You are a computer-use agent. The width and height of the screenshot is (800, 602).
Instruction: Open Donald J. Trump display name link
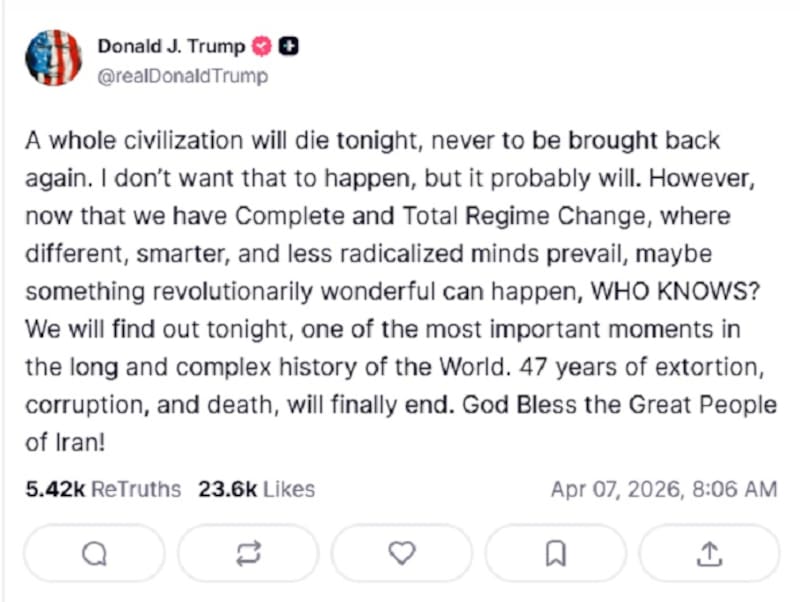pos(171,46)
